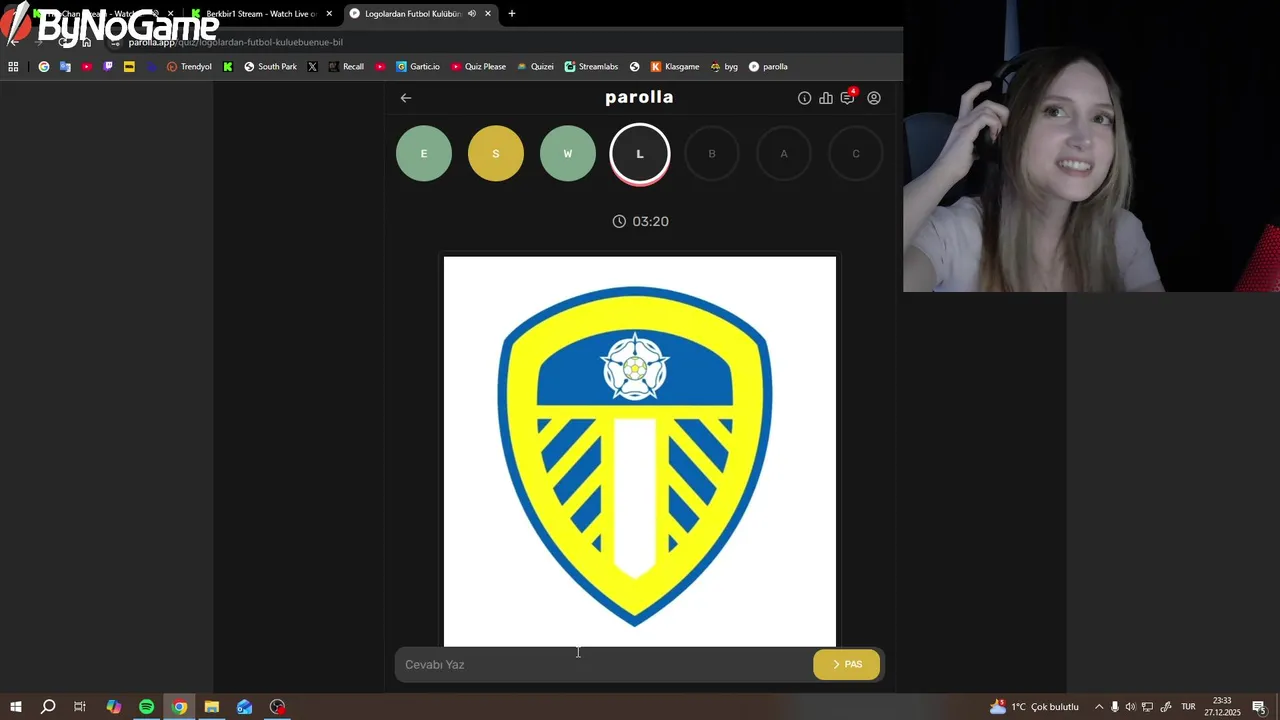The height and width of the screenshot is (720, 1280).
Task: Open the Streamlabs bookmark
Action: [591, 67]
